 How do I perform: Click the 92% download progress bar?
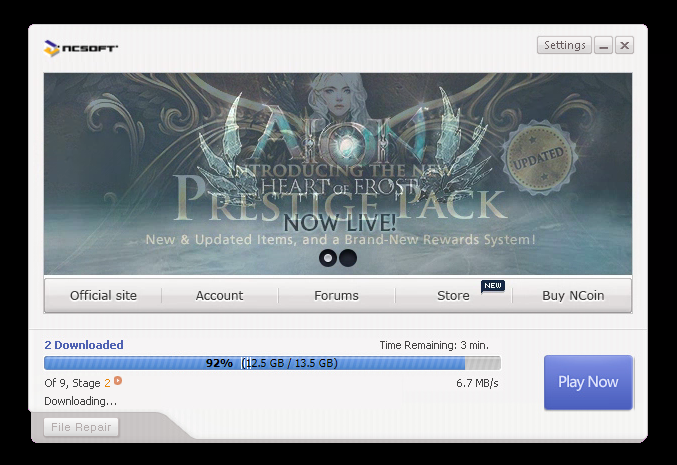(272, 363)
